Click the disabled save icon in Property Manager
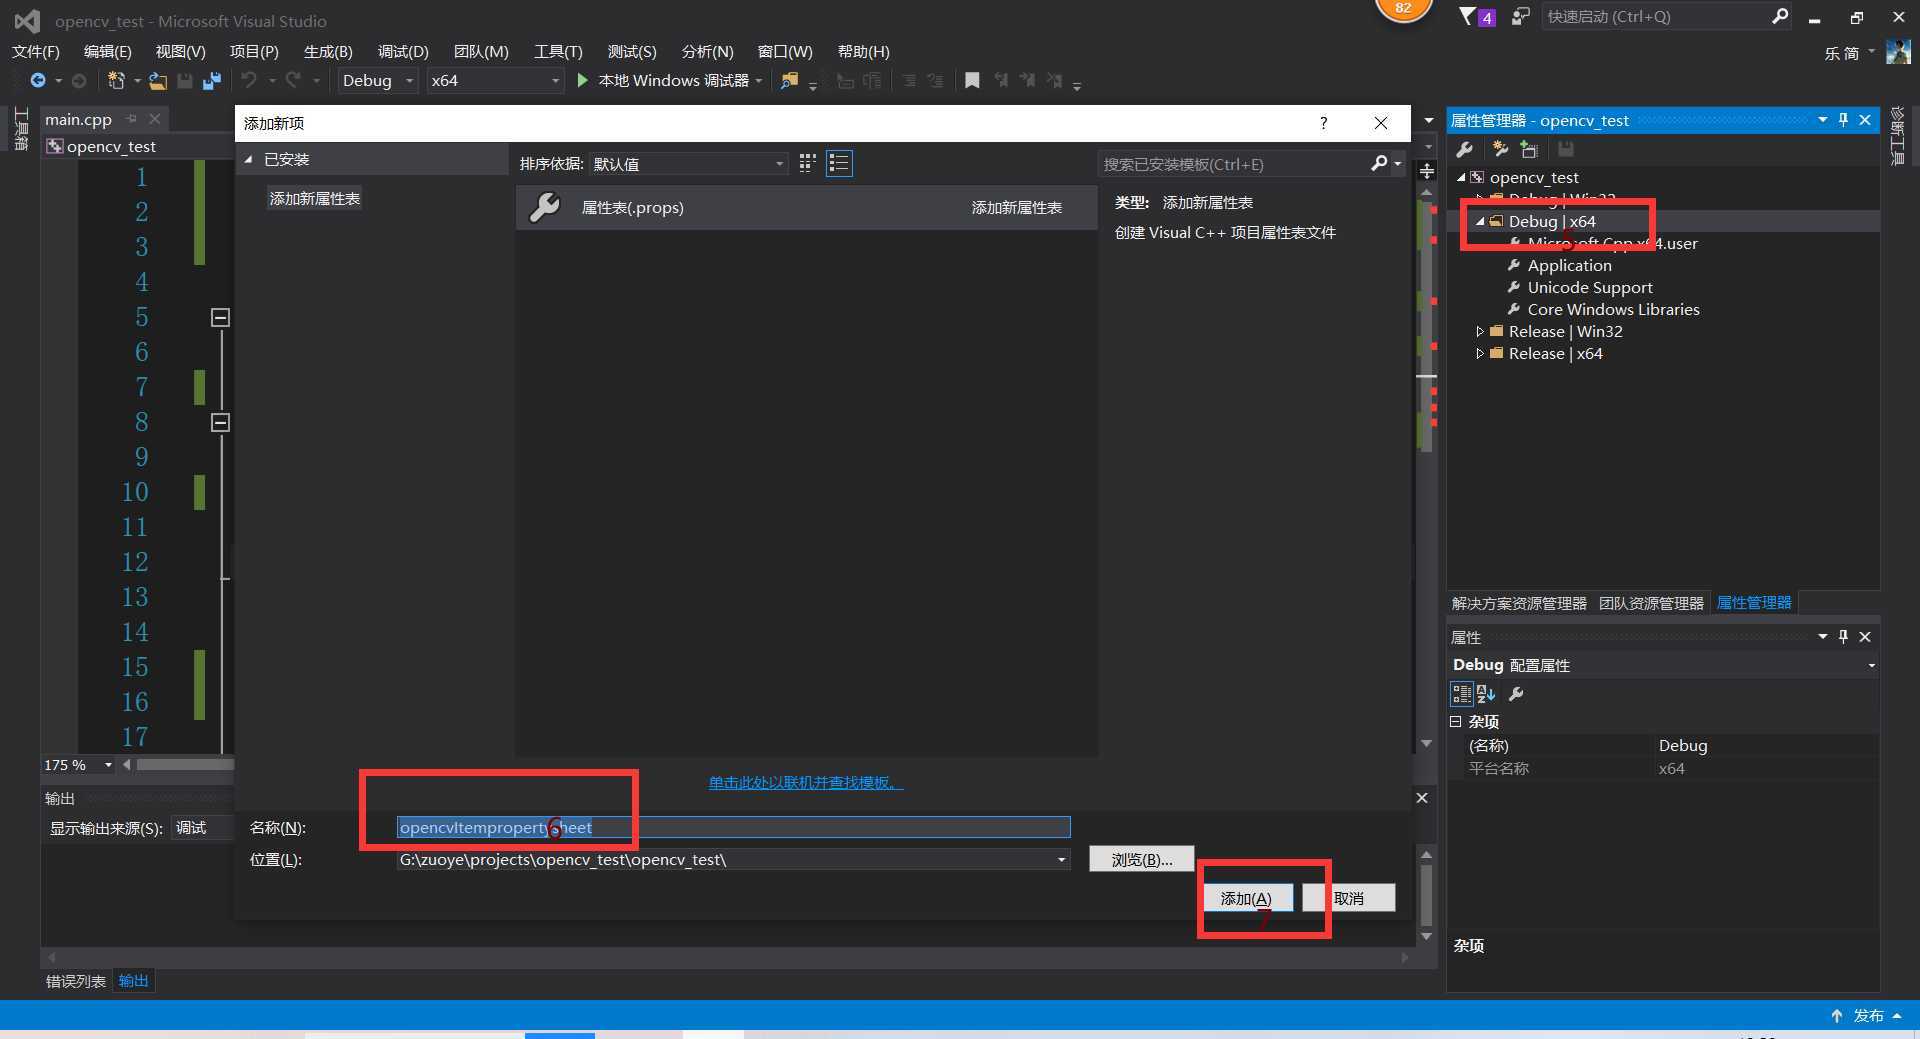Image resolution: width=1920 pixels, height=1039 pixels. click(x=1565, y=149)
